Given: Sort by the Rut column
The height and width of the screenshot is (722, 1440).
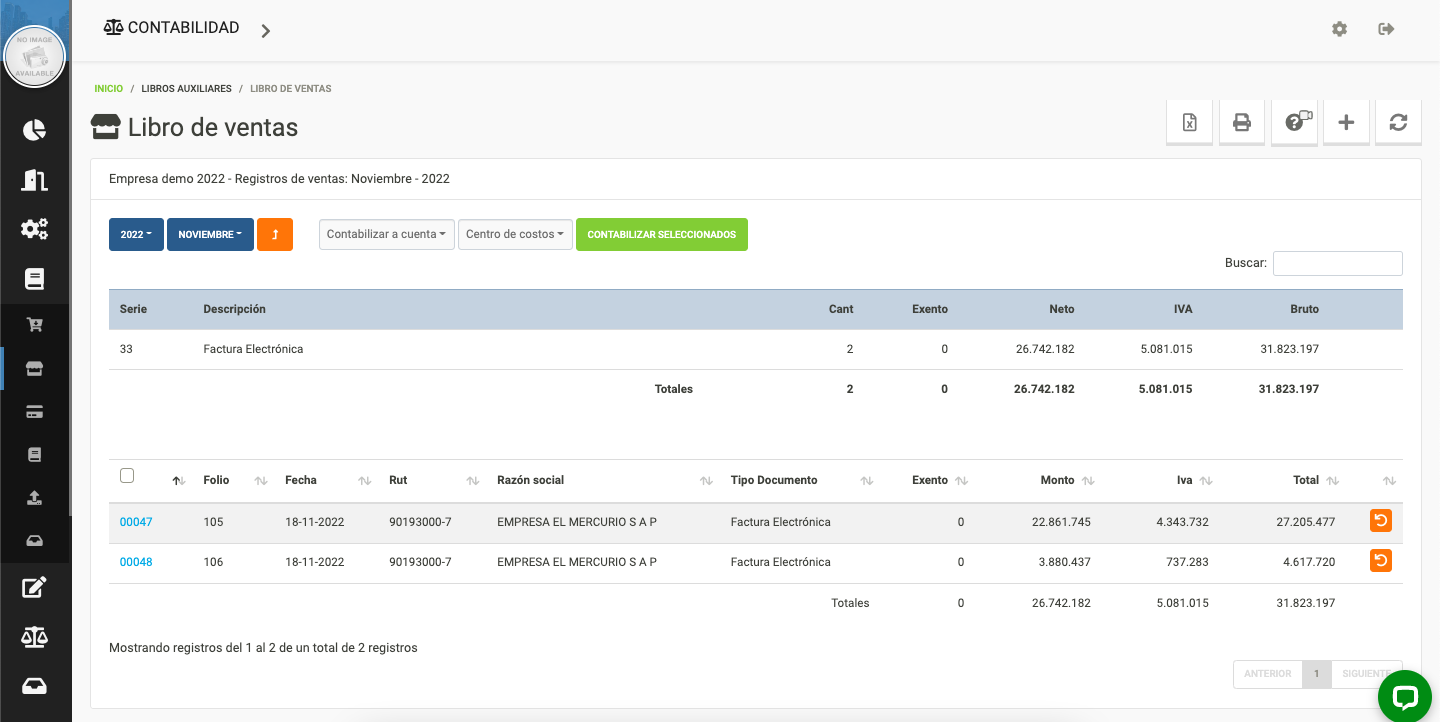Looking at the screenshot, I should click(x=433, y=480).
